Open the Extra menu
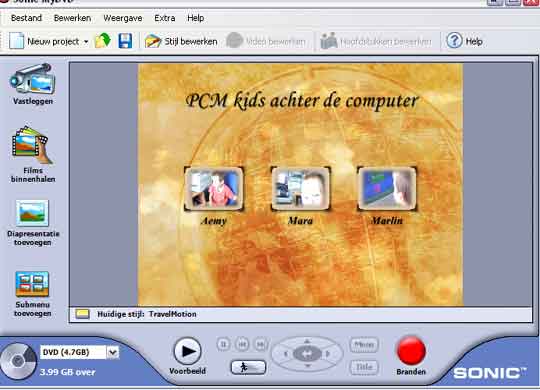 click(165, 18)
